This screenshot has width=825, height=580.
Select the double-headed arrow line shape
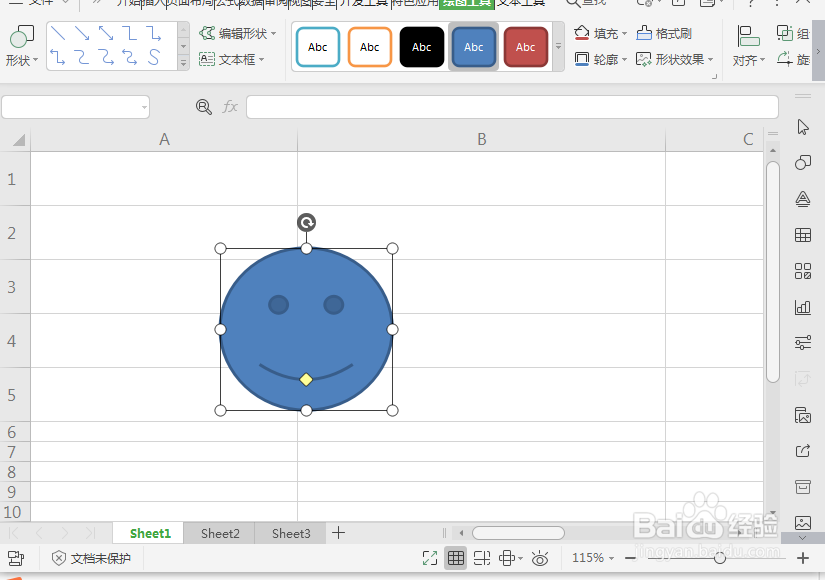[x=106, y=33]
